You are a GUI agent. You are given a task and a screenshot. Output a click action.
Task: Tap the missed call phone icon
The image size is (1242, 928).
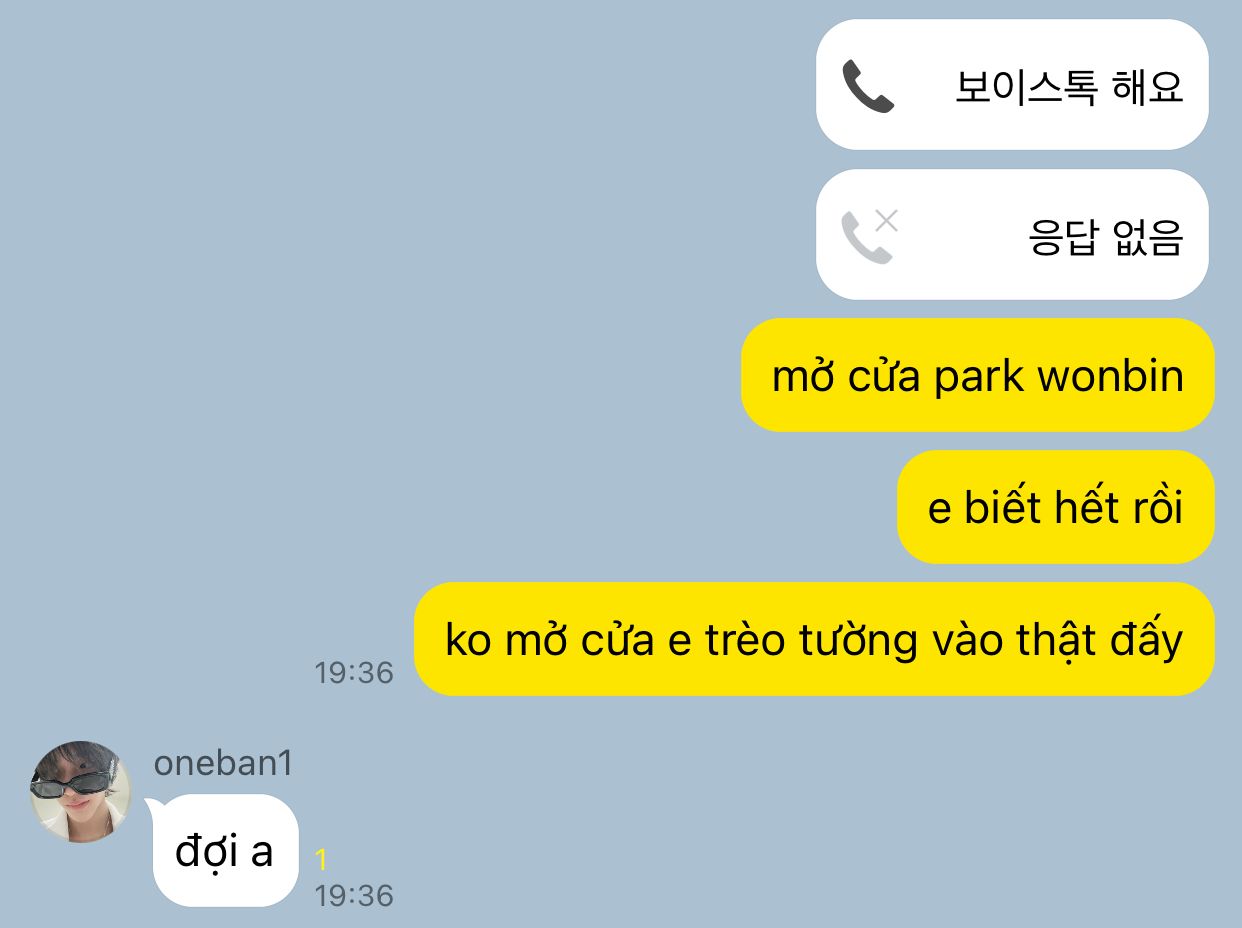(x=866, y=237)
